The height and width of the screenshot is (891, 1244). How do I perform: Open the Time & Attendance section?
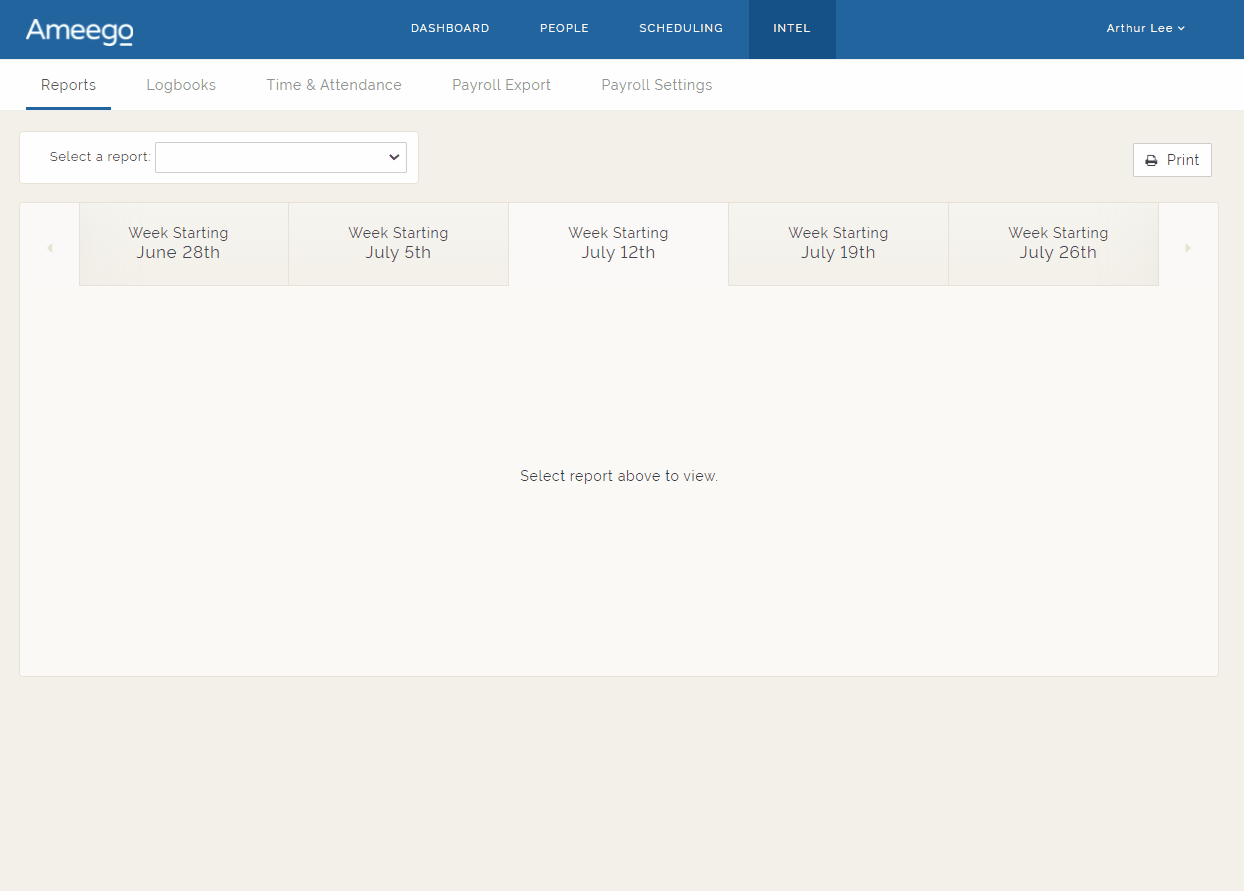334,85
